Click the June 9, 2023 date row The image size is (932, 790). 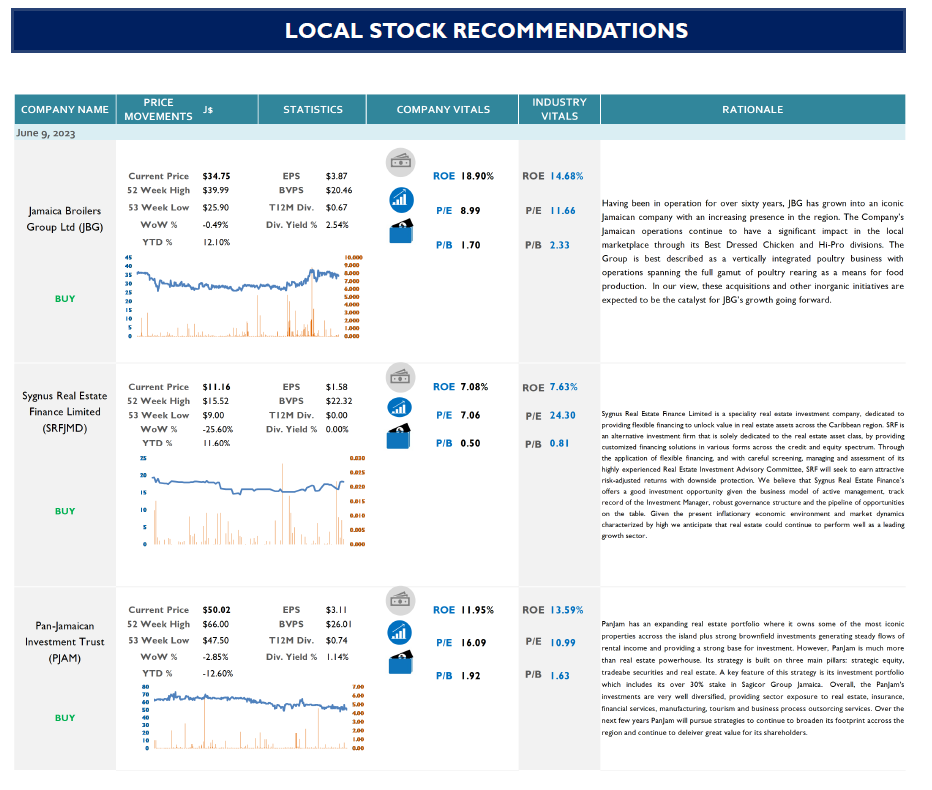pos(459,133)
